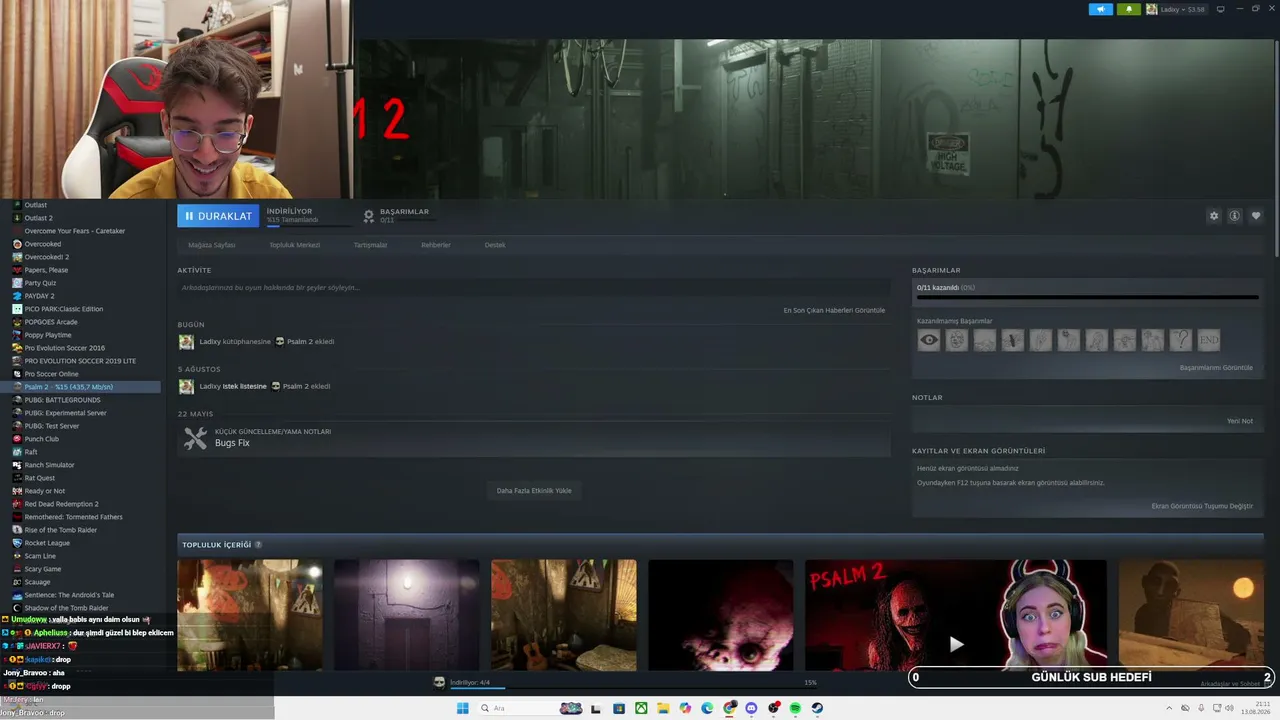Go to the Tartışmalar tab
Image resolution: width=1280 pixels, height=720 pixels.
(370, 245)
